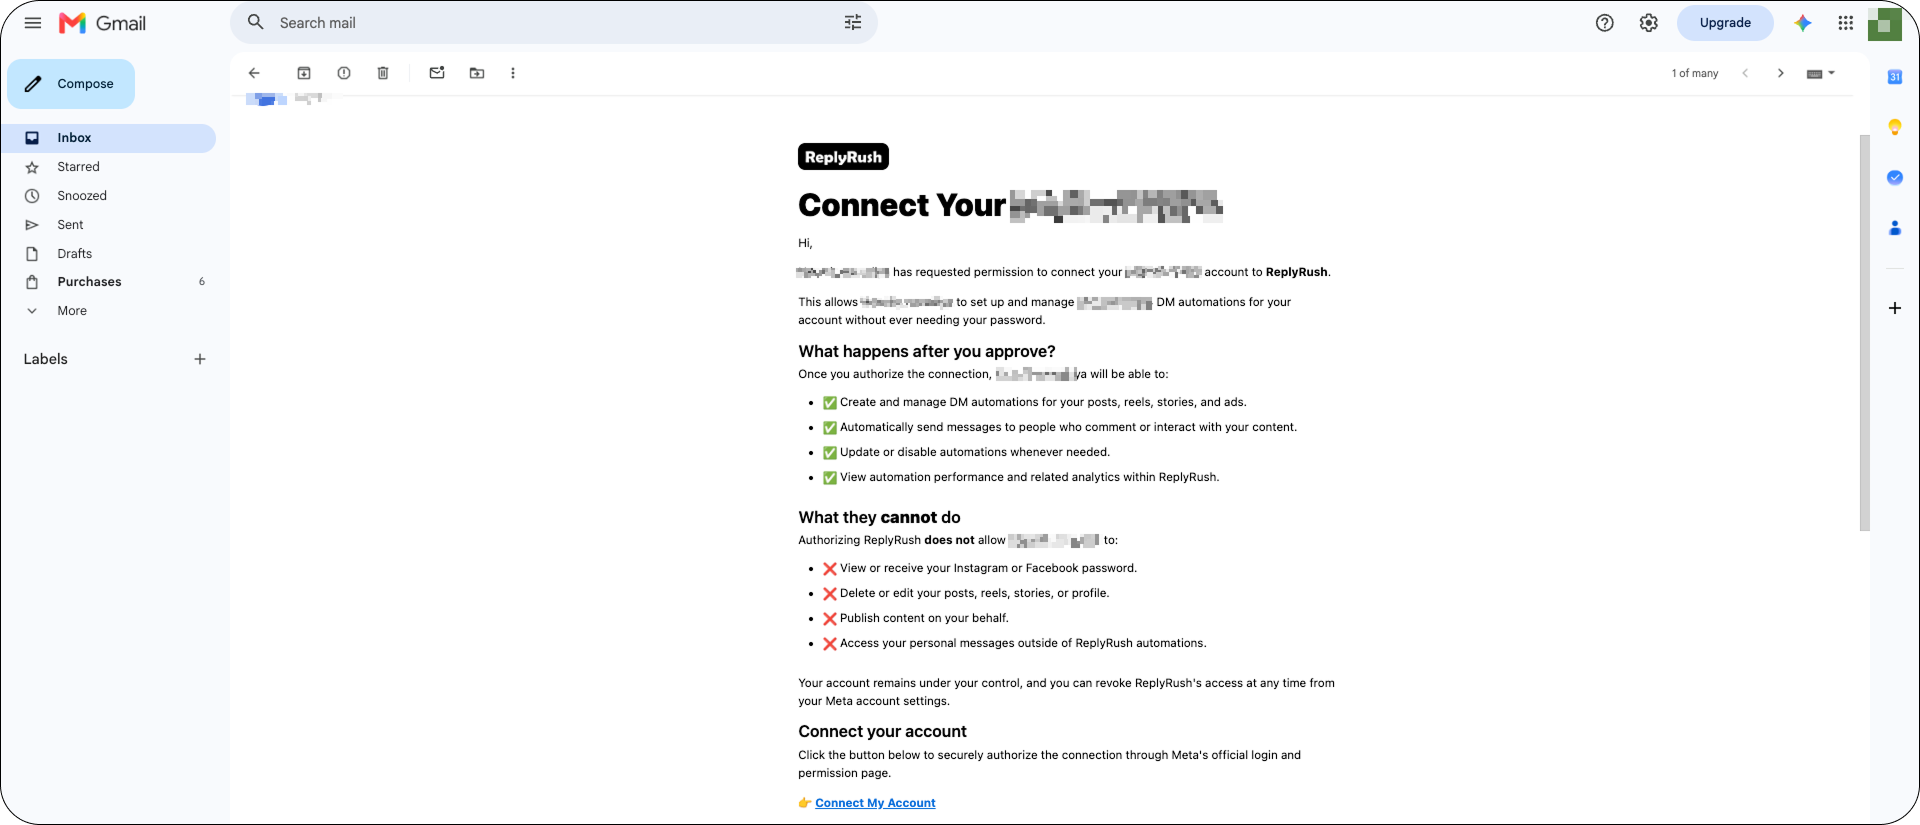Follow the Connect My Account link
This screenshot has height=825, width=1920.
pyautogui.click(x=875, y=803)
